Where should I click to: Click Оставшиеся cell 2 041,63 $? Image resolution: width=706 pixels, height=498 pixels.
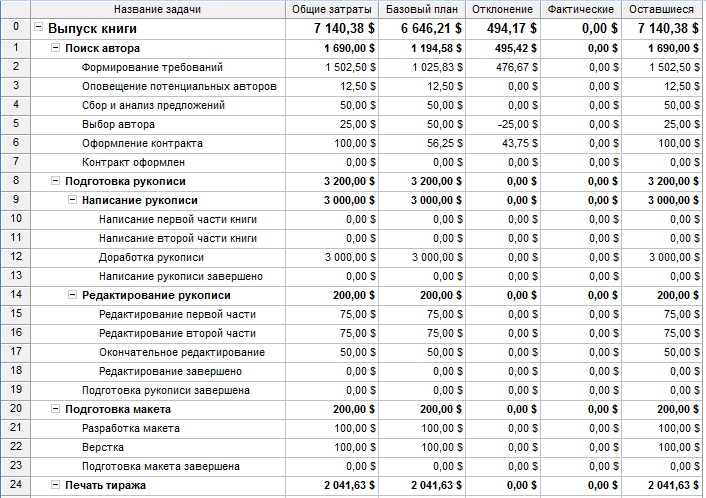click(x=662, y=485)
